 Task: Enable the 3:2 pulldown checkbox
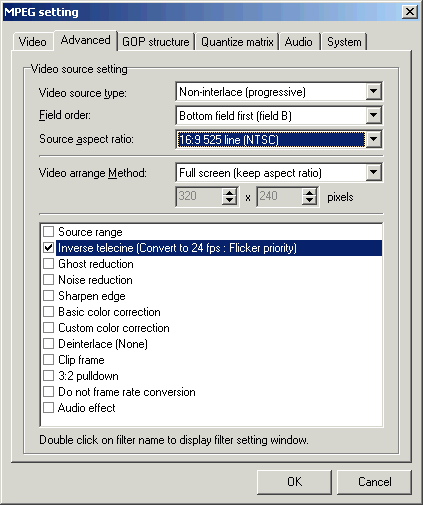pos(49,375)
